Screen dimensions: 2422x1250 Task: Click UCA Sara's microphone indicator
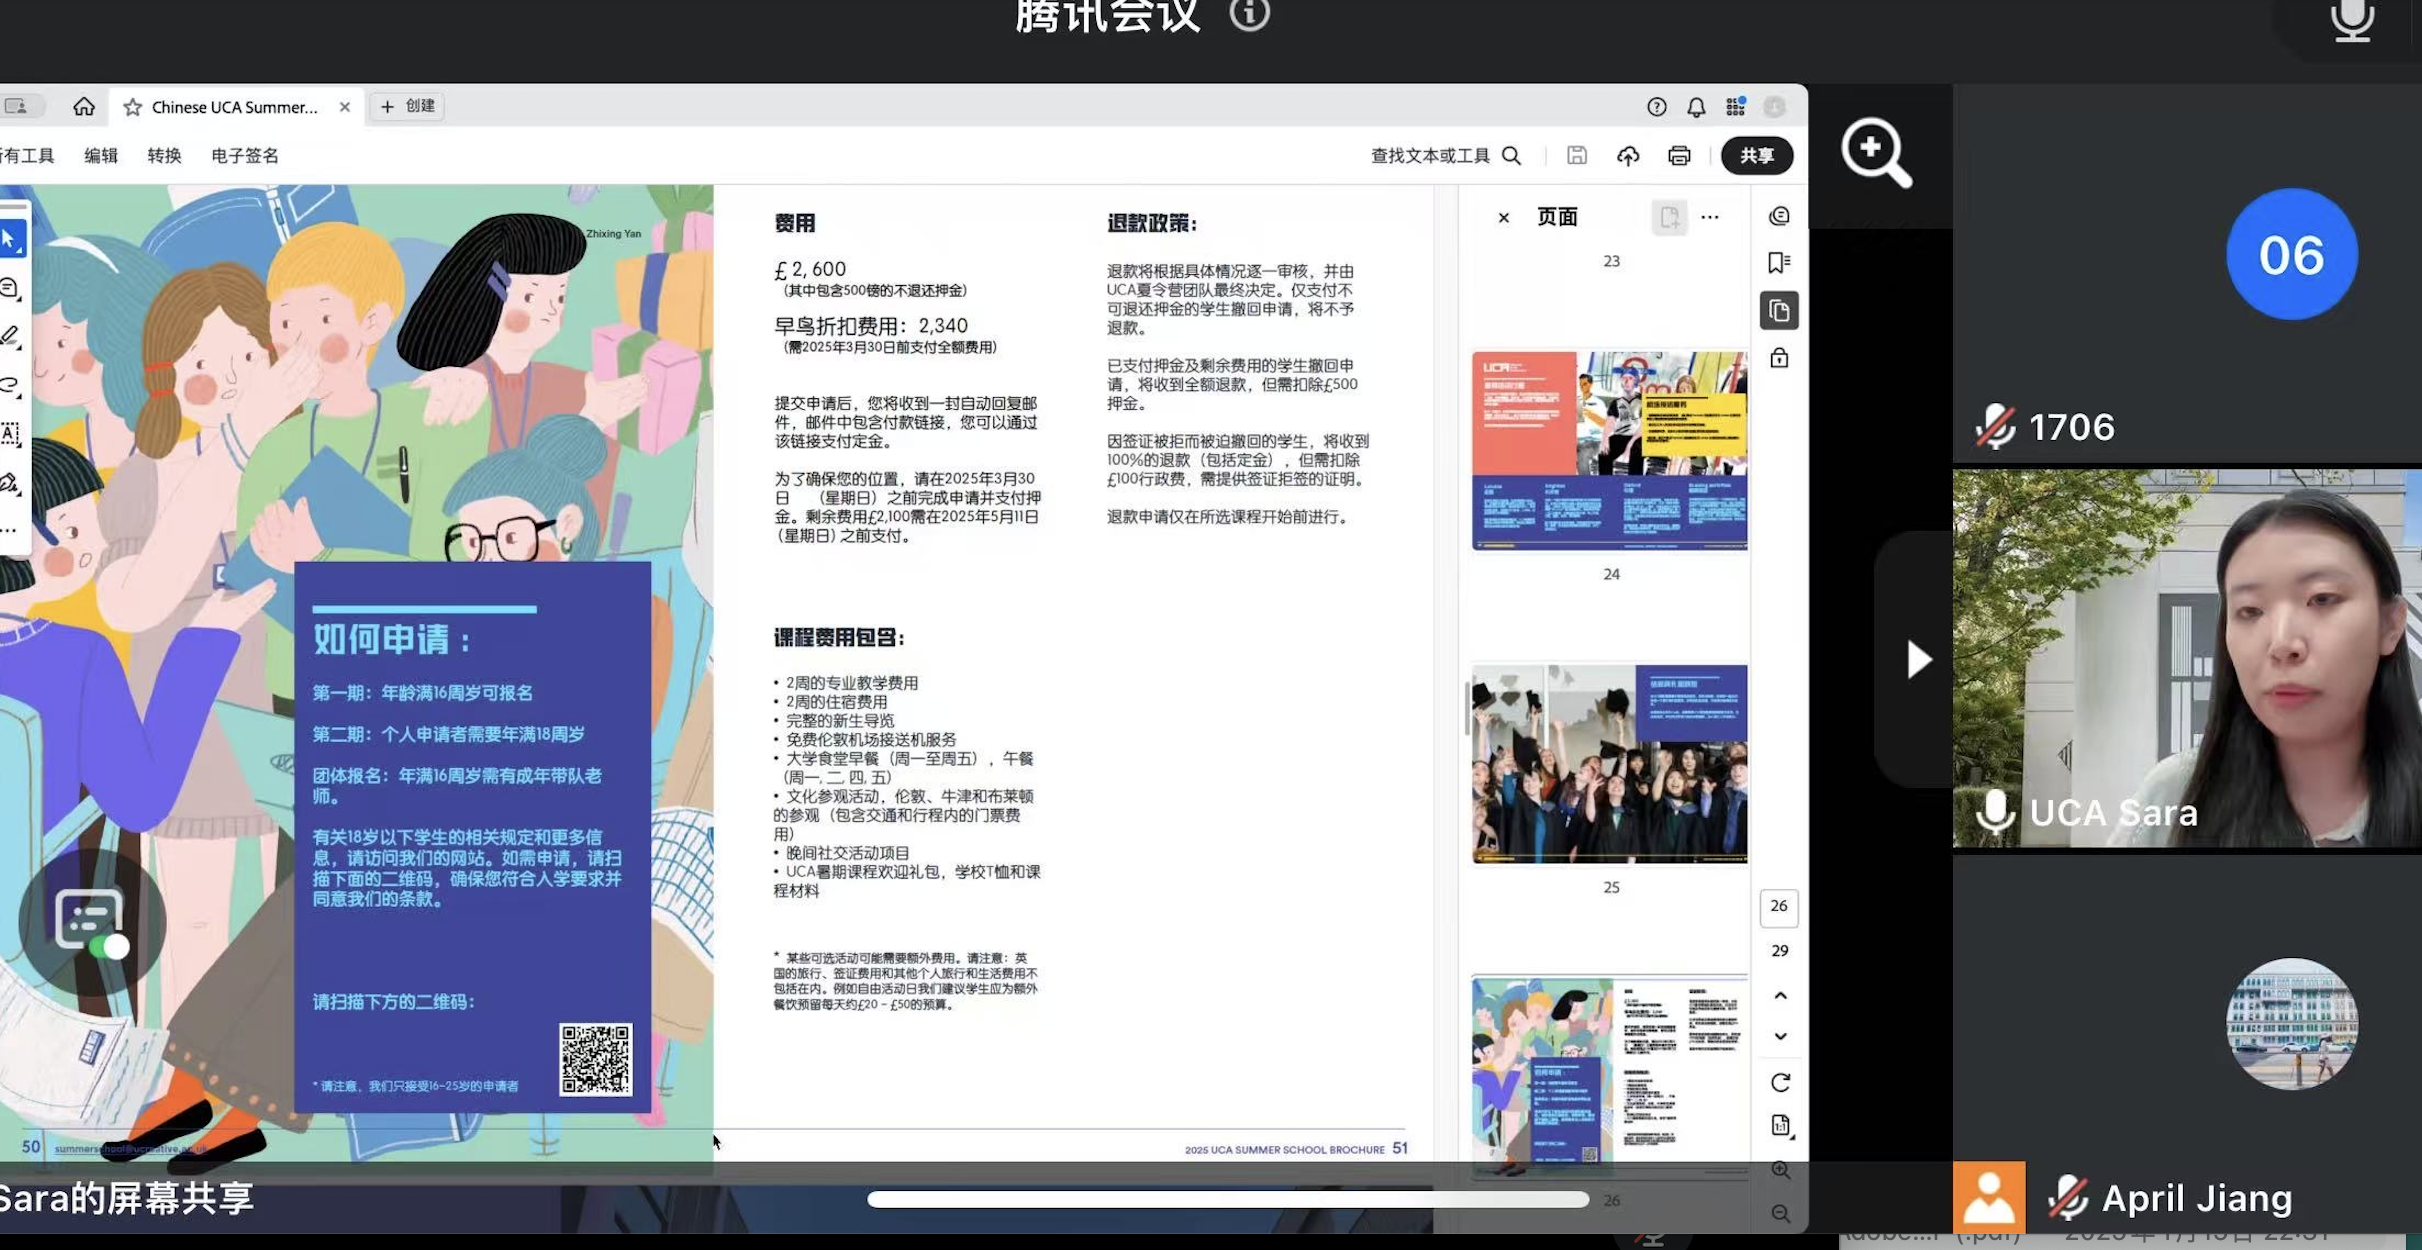[x=1995, y=811]
